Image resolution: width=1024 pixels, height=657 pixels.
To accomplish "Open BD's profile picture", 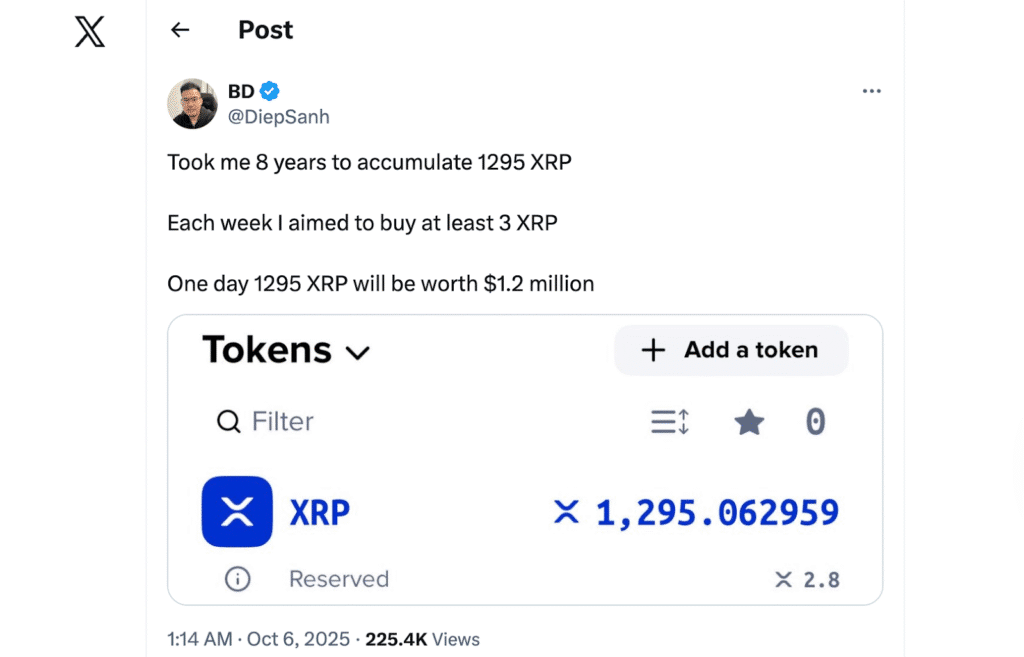I will (192, 104).
